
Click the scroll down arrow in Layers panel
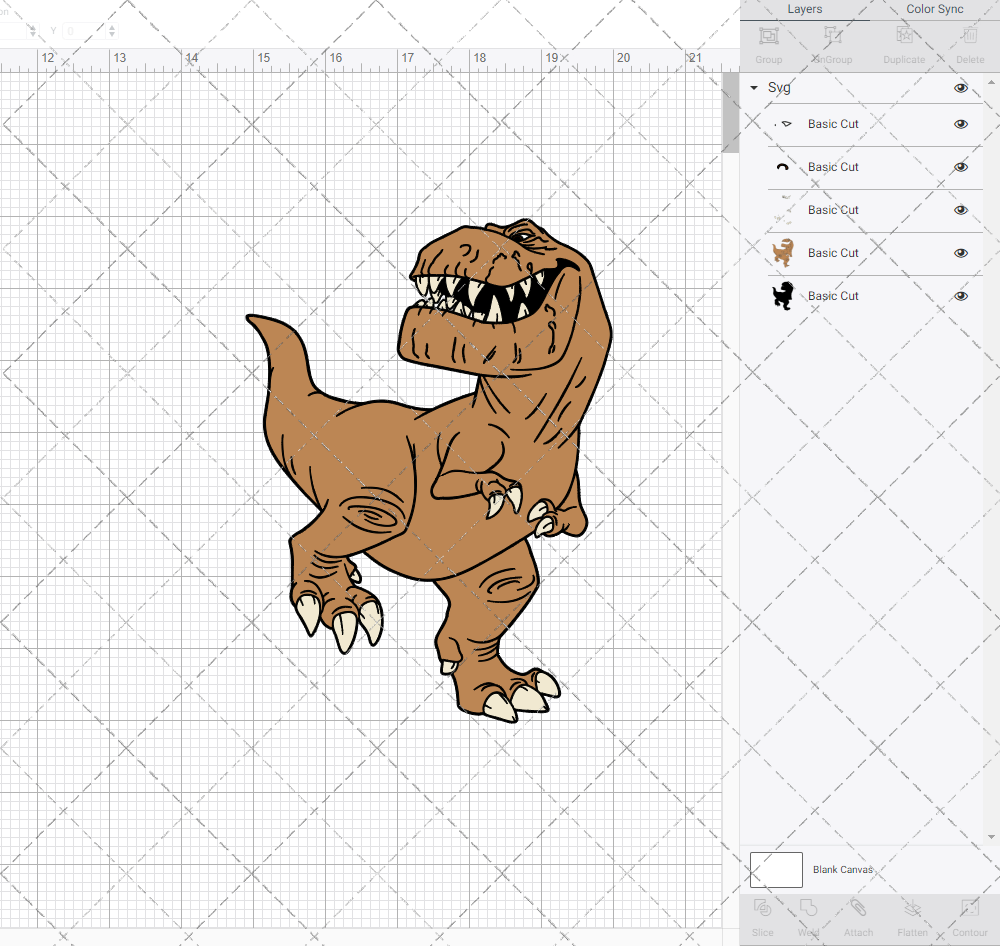click(990, 836)
